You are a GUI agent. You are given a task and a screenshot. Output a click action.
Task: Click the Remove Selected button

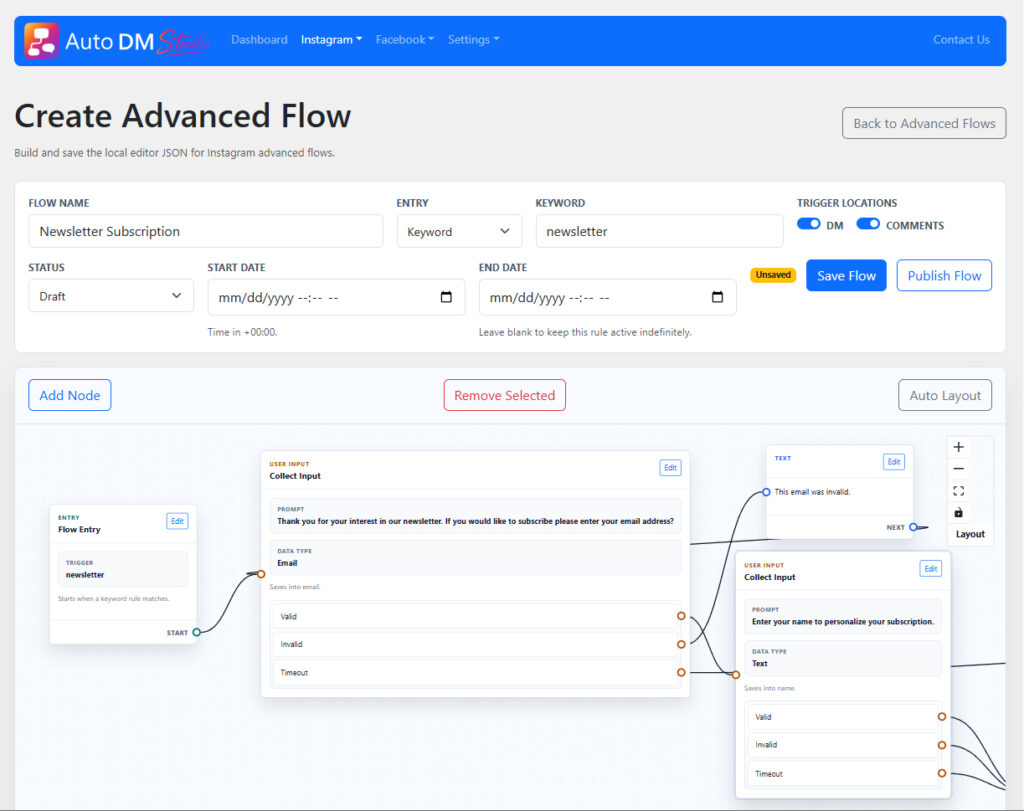coord(504,395)
